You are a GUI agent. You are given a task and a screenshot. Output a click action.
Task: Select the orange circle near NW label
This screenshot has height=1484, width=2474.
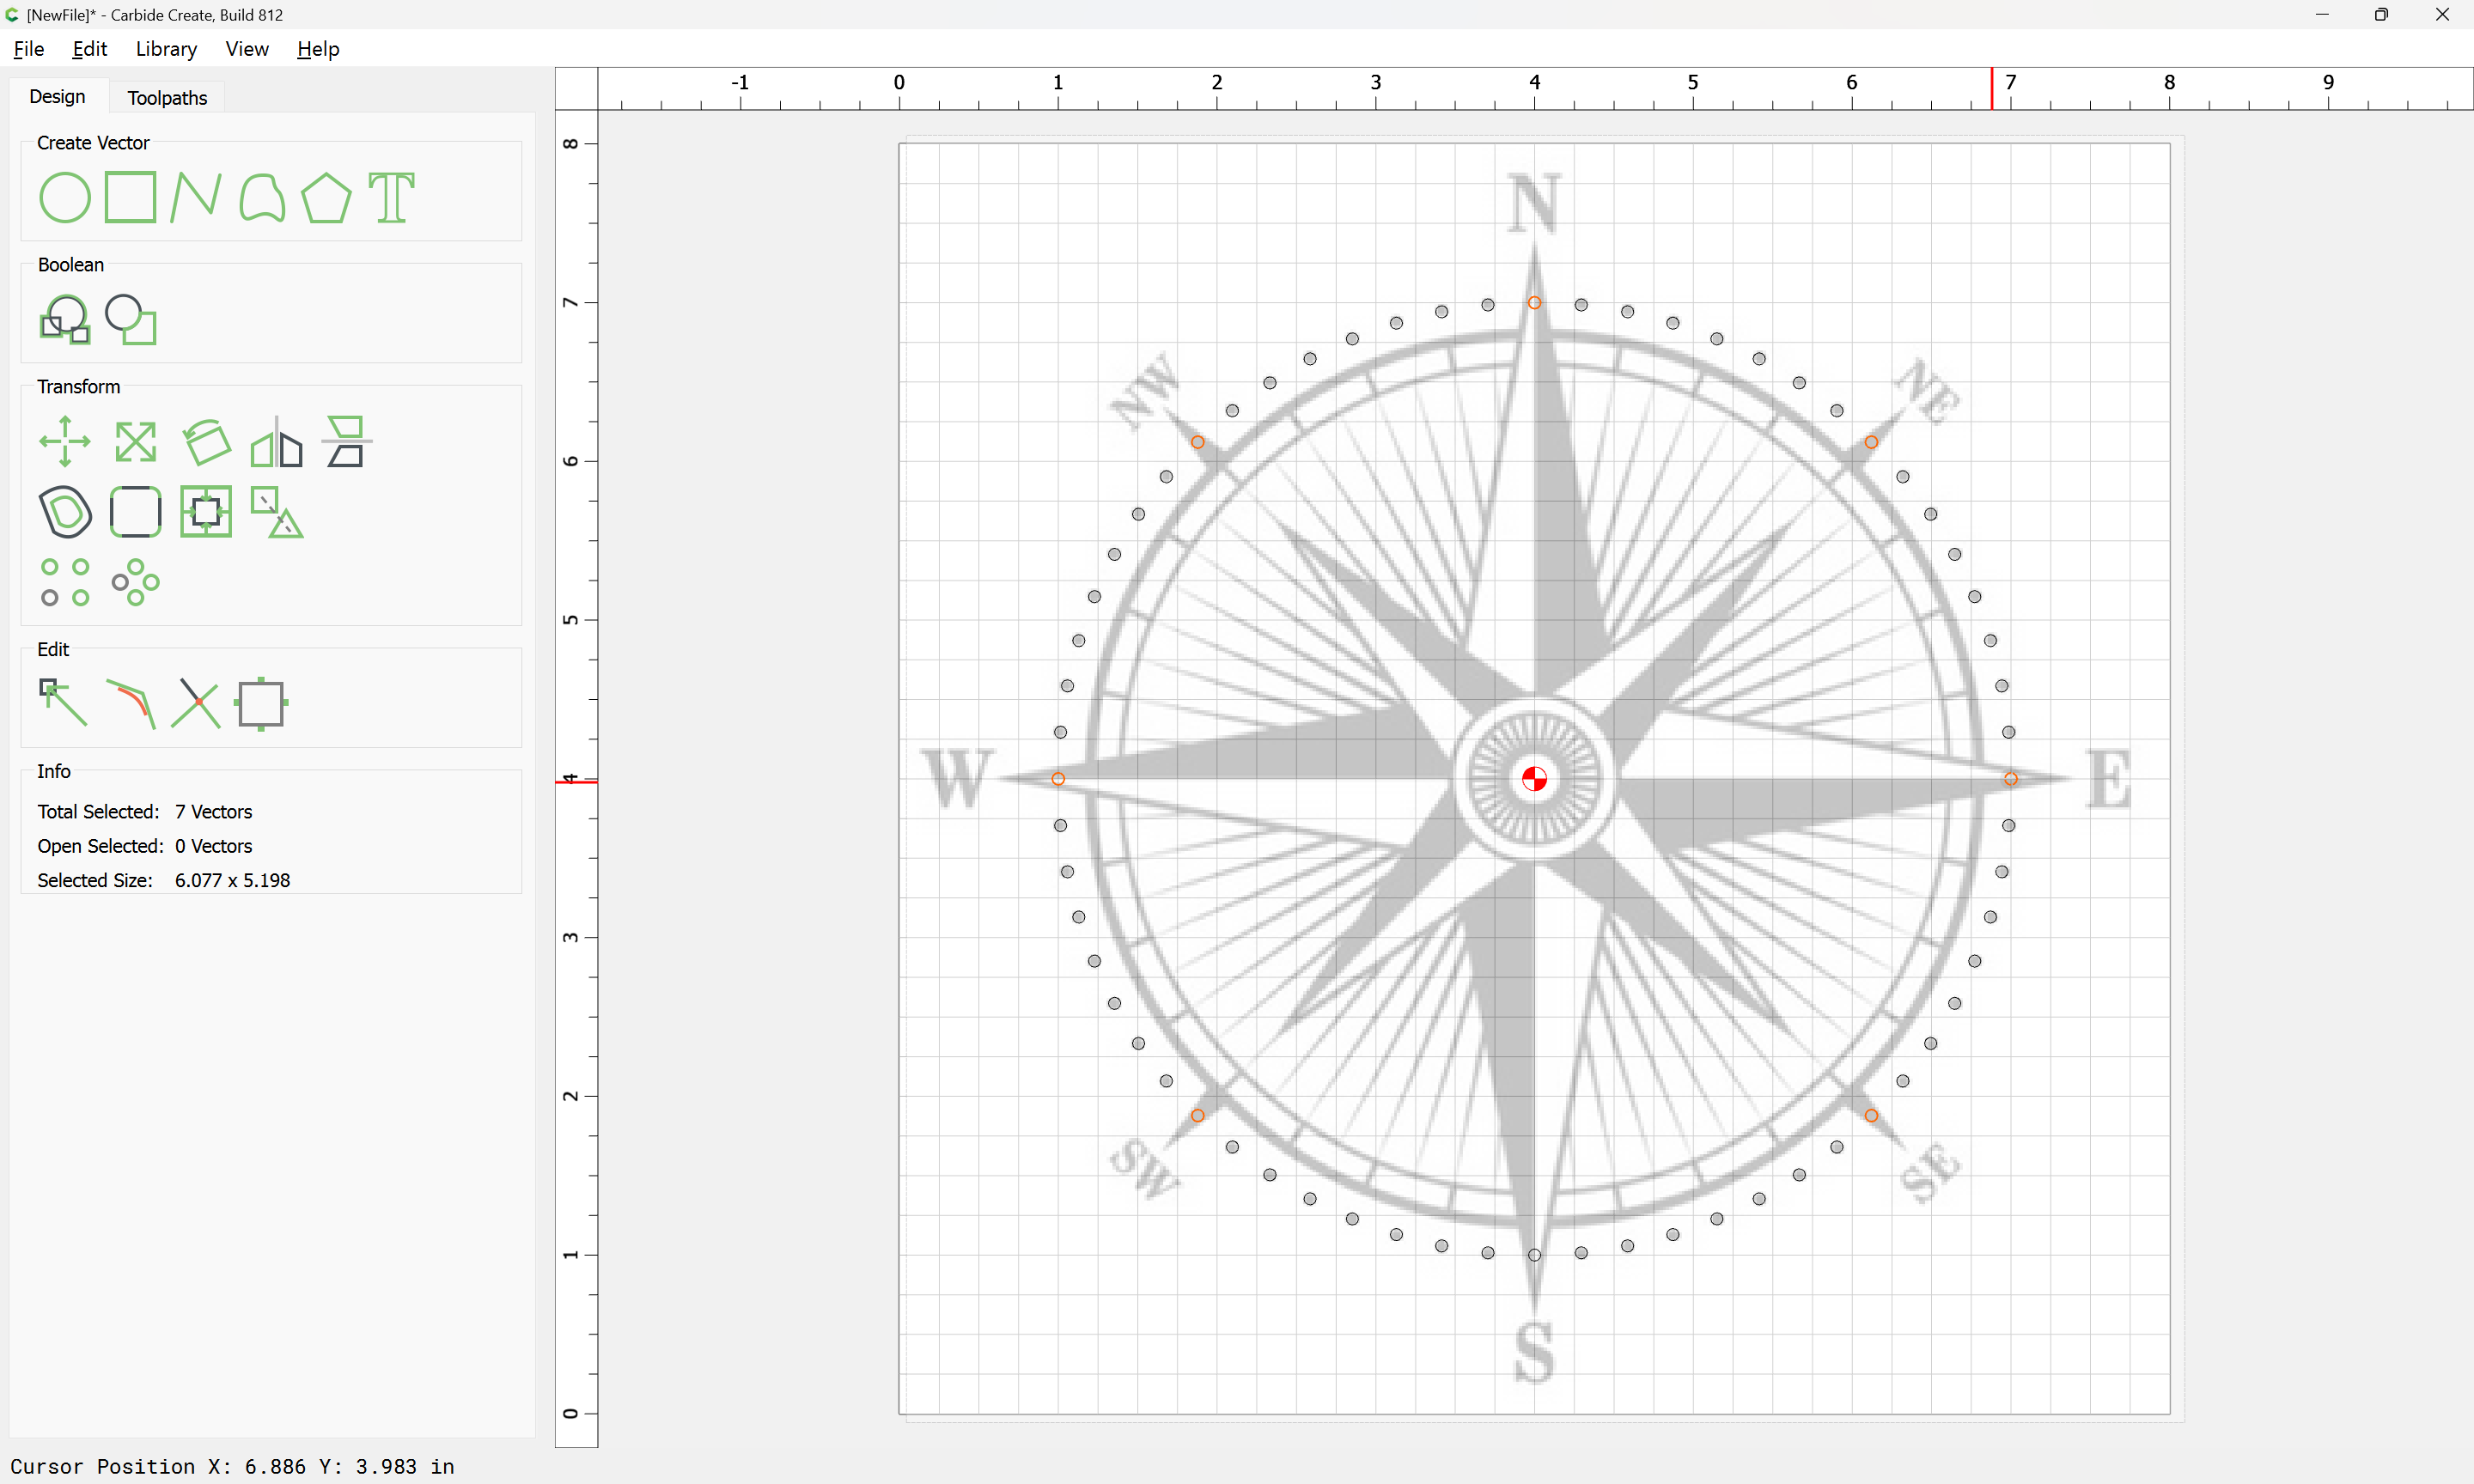click(1197, 442)
